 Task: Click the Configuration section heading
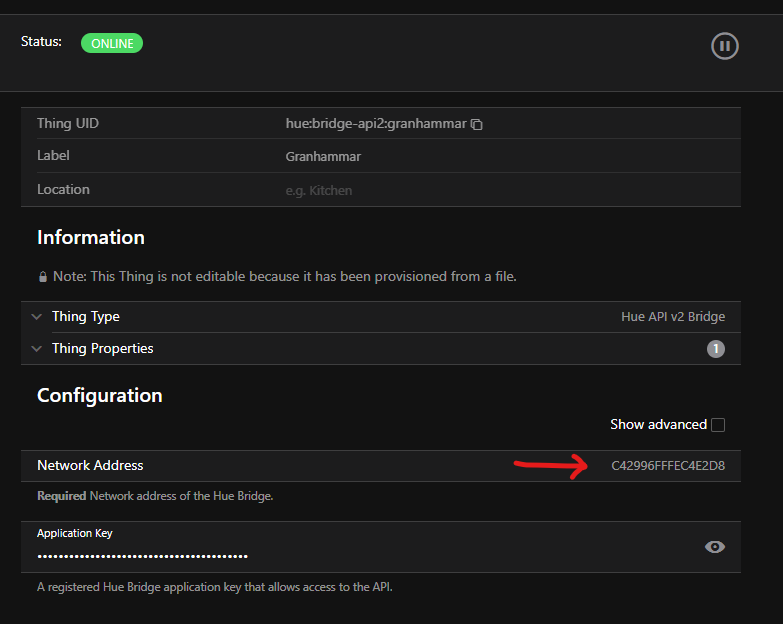point(100,396)
